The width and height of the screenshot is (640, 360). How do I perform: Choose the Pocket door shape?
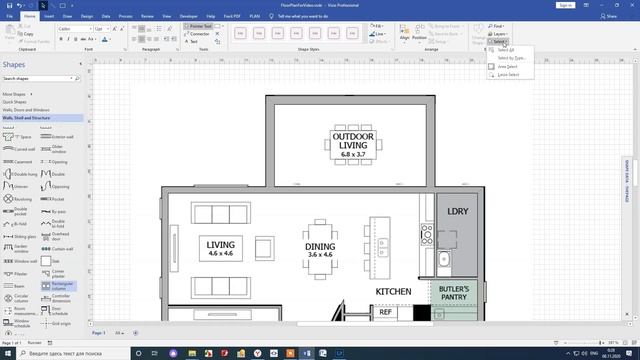coord(53,199)
